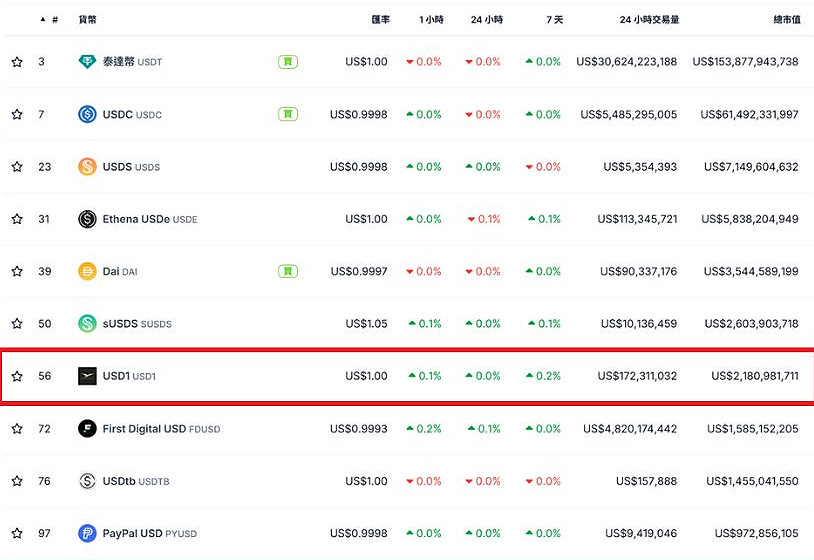Click the Dai coin icon
The width and height of the screenshot is (814, 560).
[88, 271]
